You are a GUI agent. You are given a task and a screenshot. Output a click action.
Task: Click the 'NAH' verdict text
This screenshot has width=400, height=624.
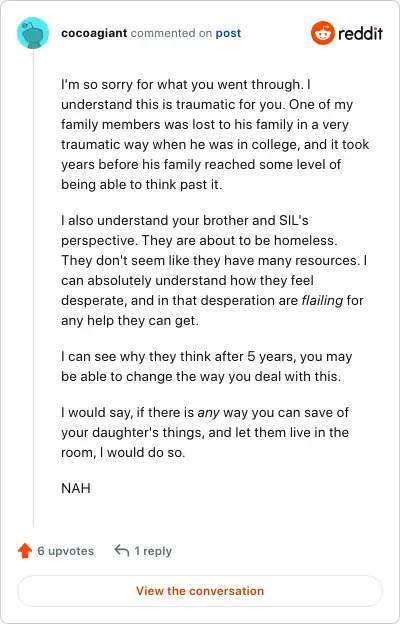76,488
